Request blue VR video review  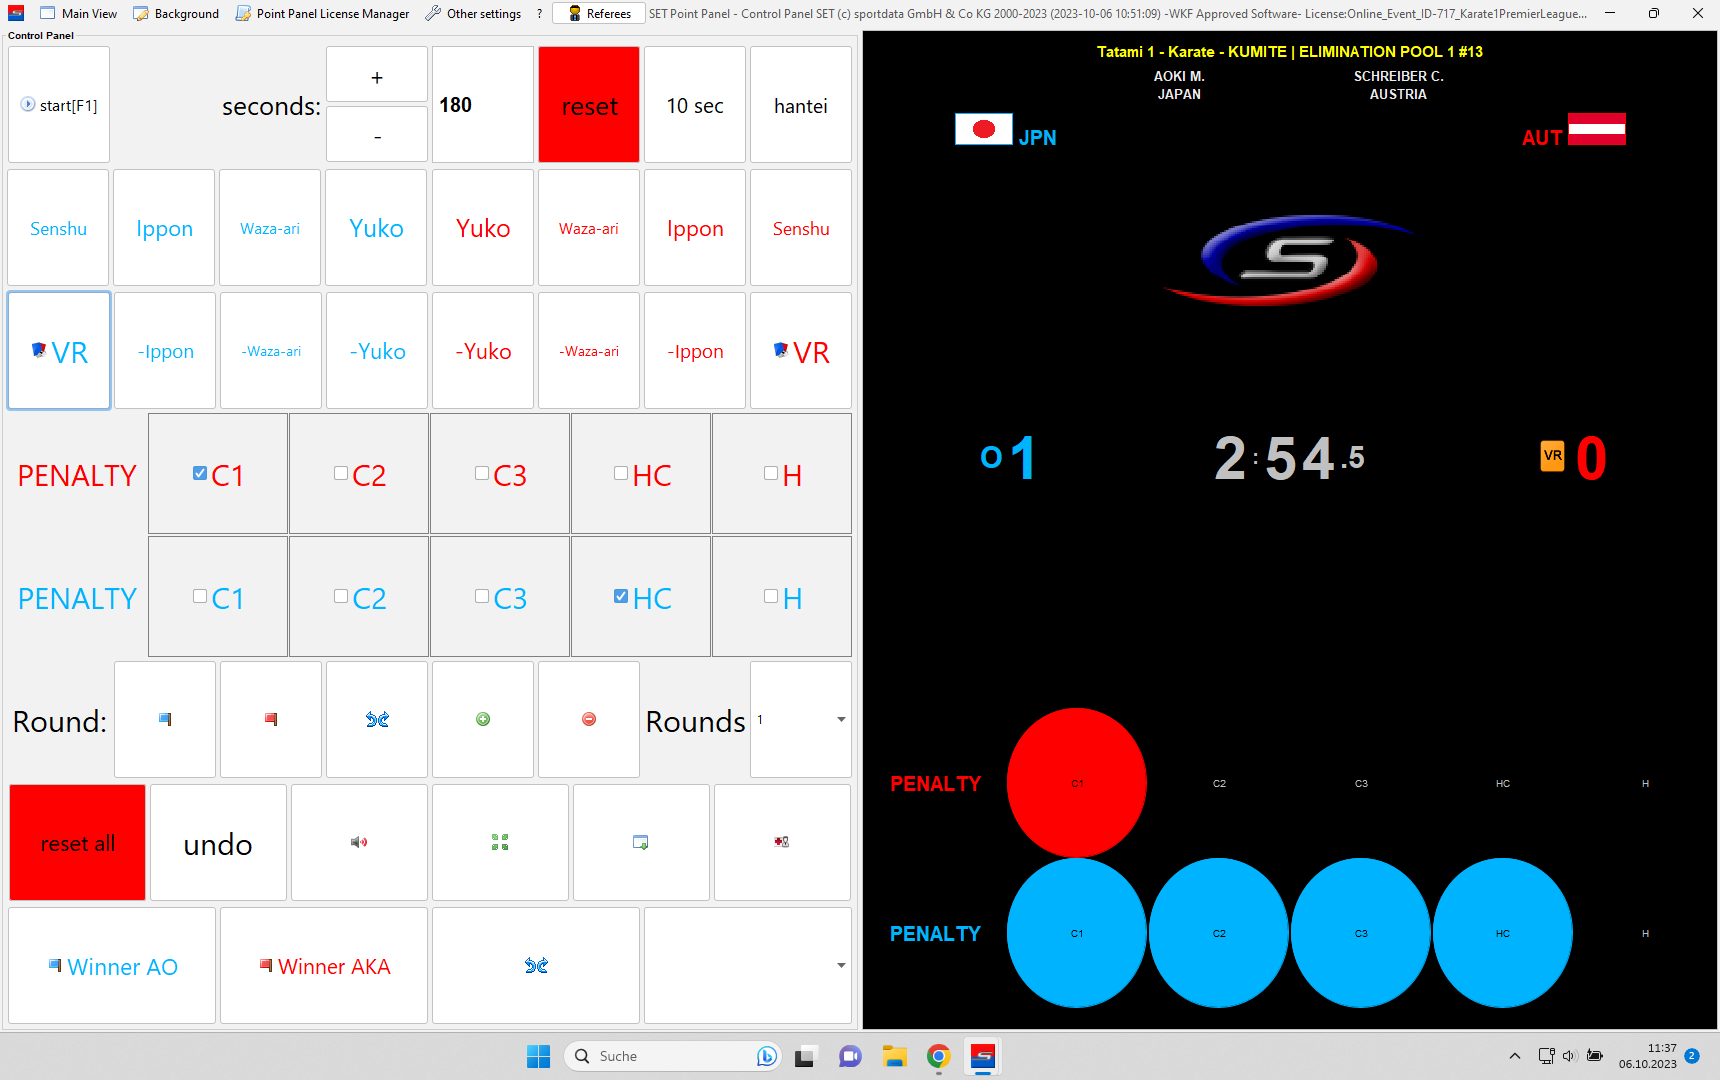pyautogui.click(x=59, y=351)
